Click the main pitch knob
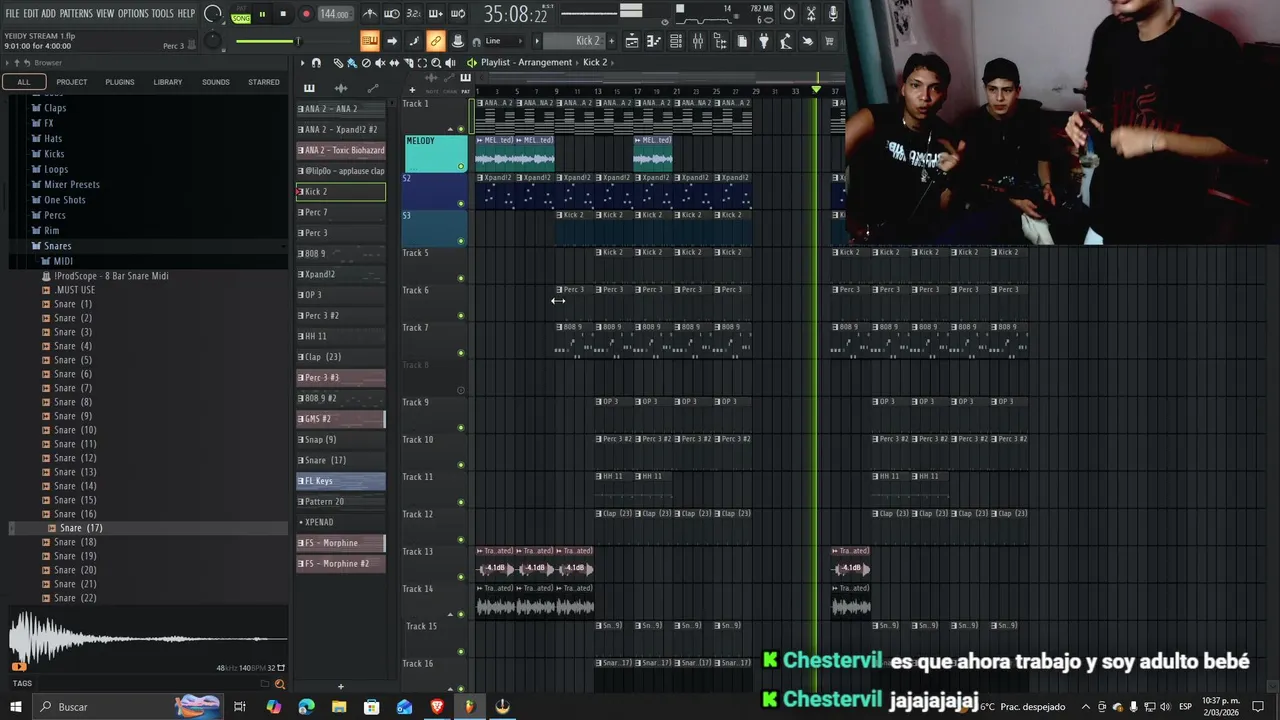This screenshot has height=720, width=1280. point(212,41)
